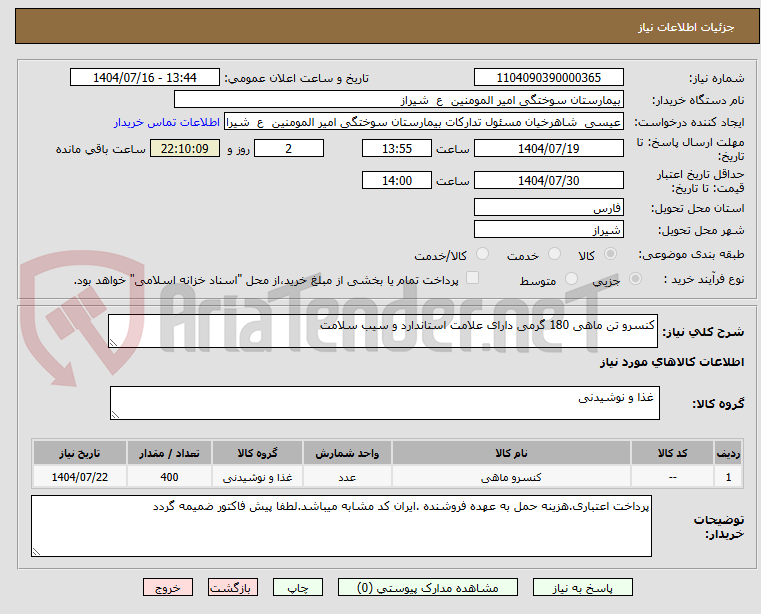Click the need date cell 1404/07/22
761x614 pixels.
[80, 477]
